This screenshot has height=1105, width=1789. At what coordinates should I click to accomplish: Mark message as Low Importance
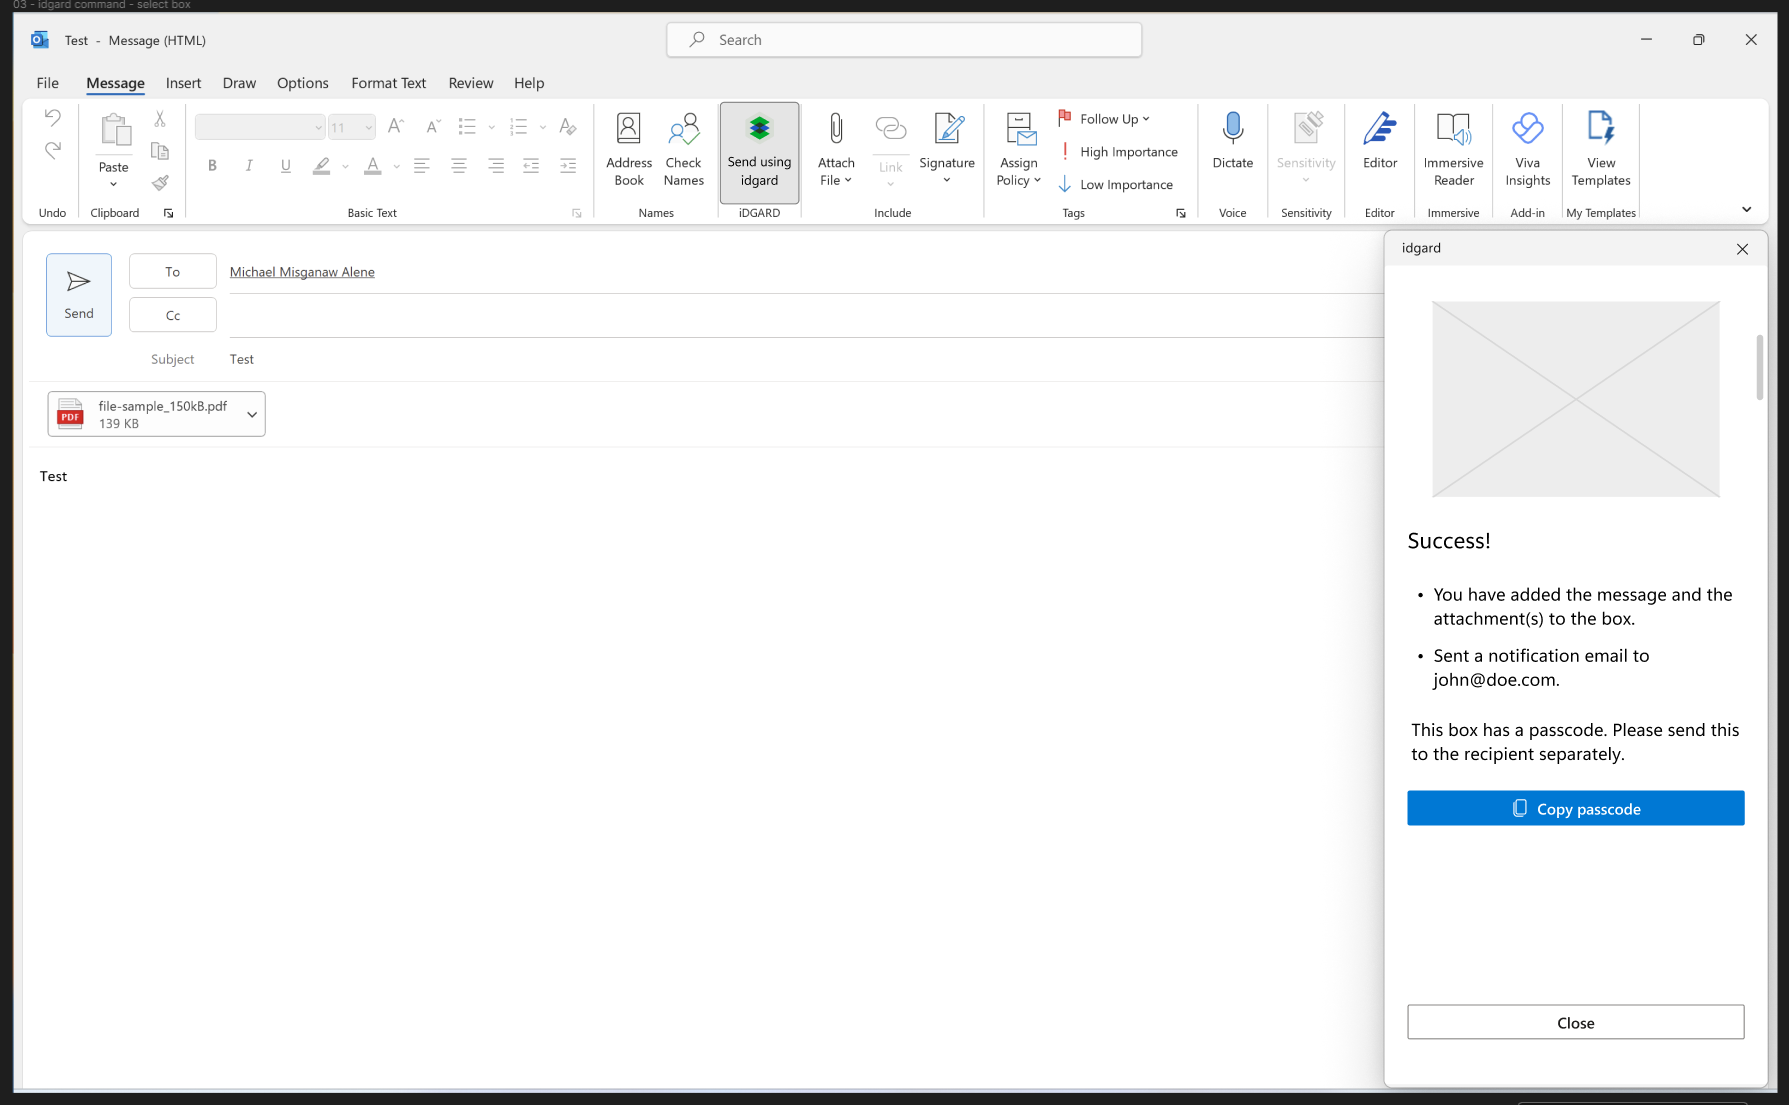point(1117,185)
